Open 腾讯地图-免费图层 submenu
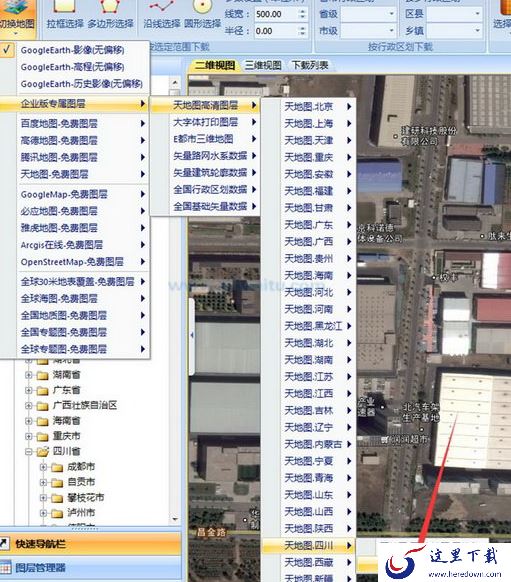This screenshot has height=582, width=511. 75,157
